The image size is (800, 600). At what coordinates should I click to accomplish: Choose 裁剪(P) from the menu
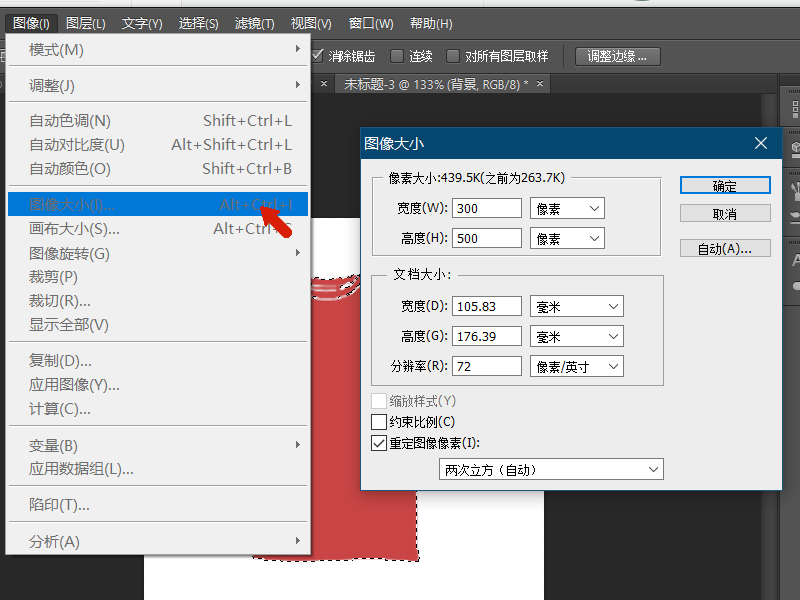158,277
